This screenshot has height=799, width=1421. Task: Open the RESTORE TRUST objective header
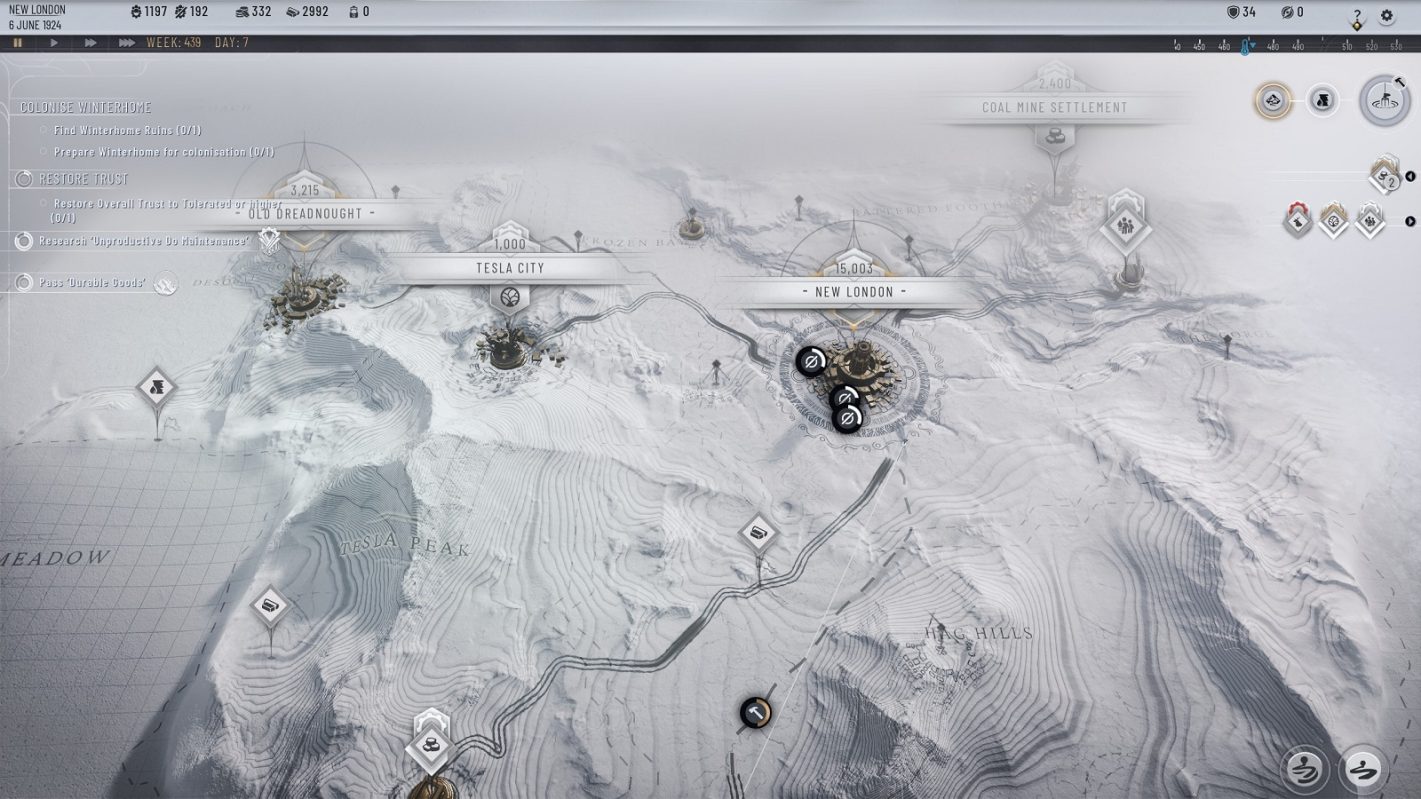click(x=83, y=179)
